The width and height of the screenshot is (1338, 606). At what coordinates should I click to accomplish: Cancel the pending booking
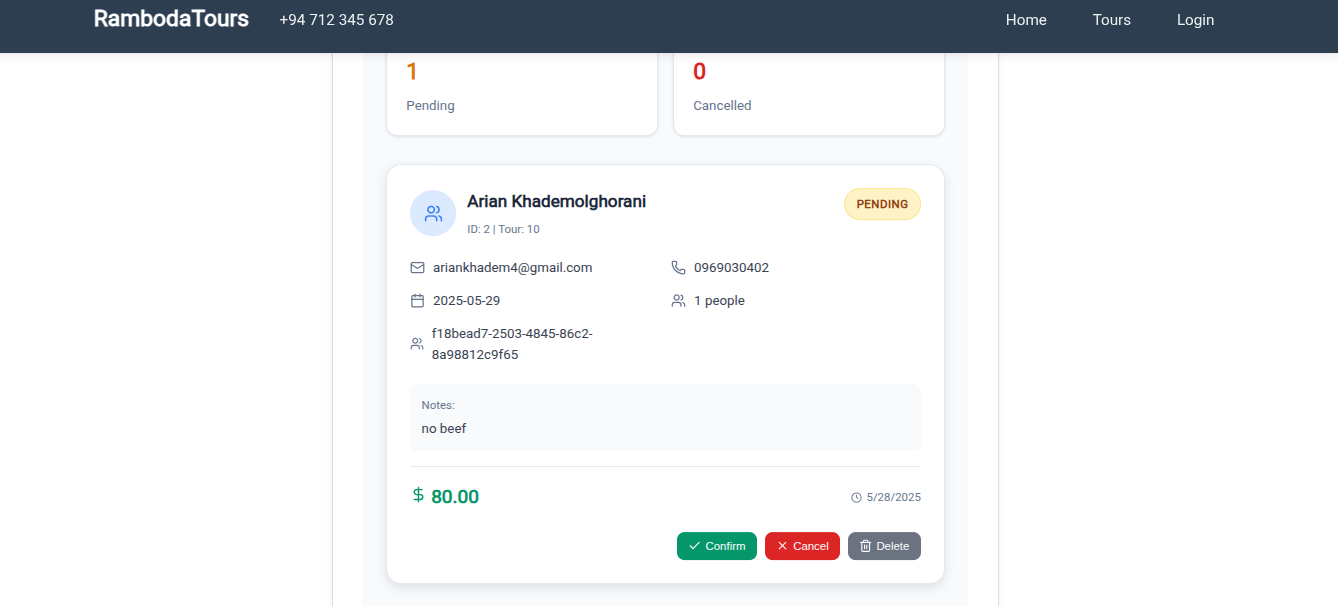[802, 546]
